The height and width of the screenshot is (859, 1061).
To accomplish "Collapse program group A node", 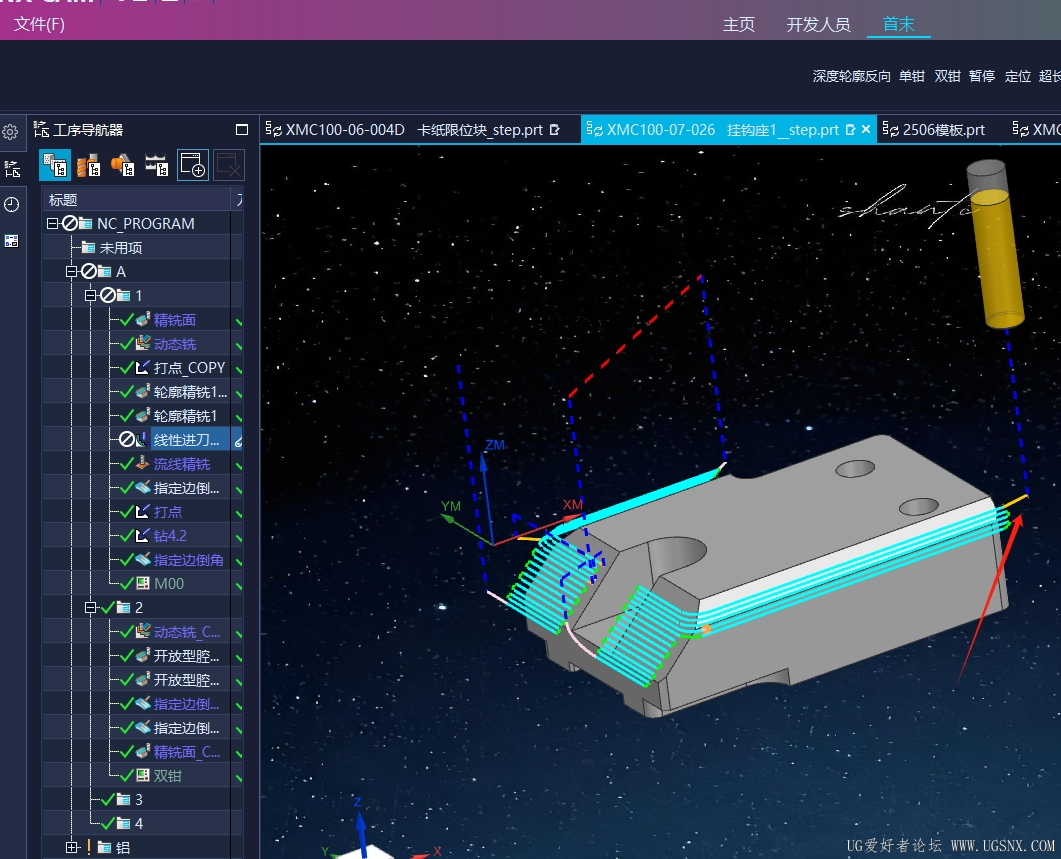I will [71, 271].
